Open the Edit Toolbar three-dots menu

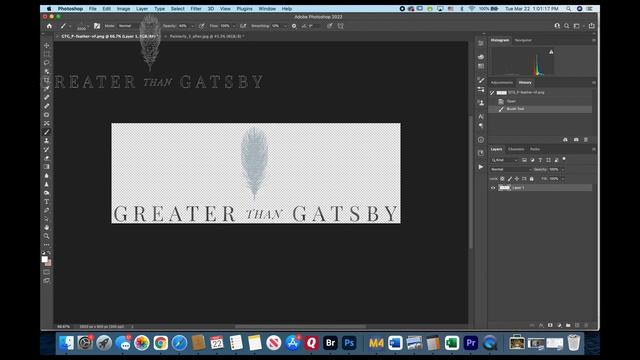point(47,244)
